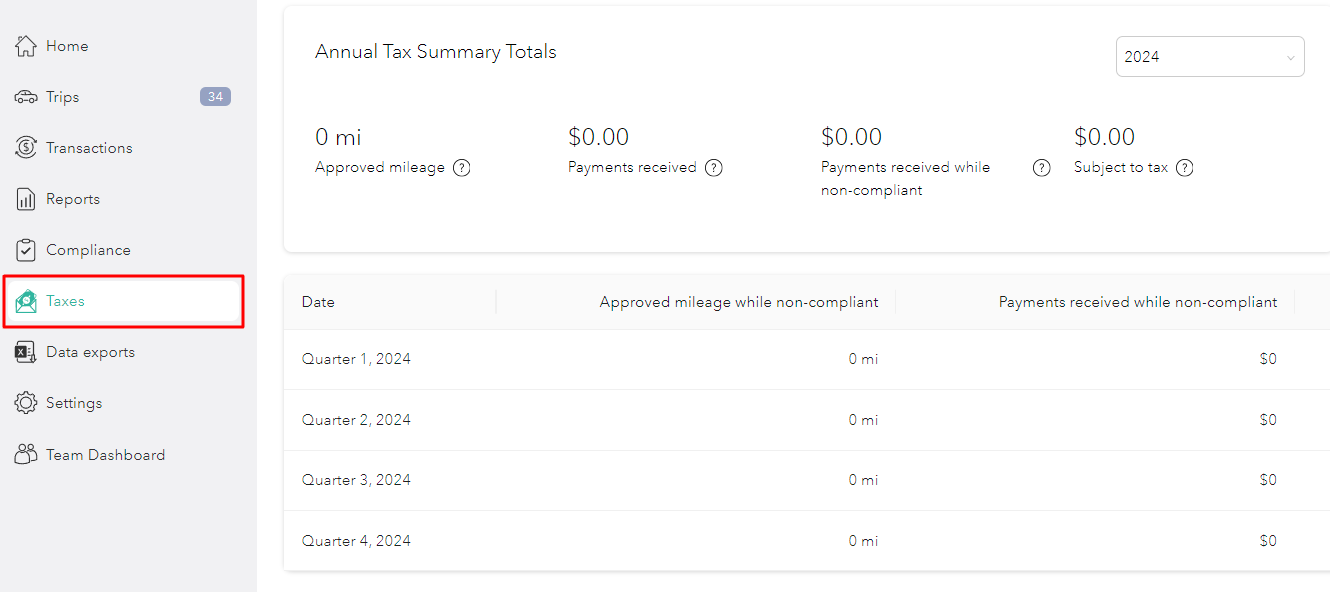Click help icon for non-compliant payments
Screen dimensions: 1330x592
tap(1041, 168)
